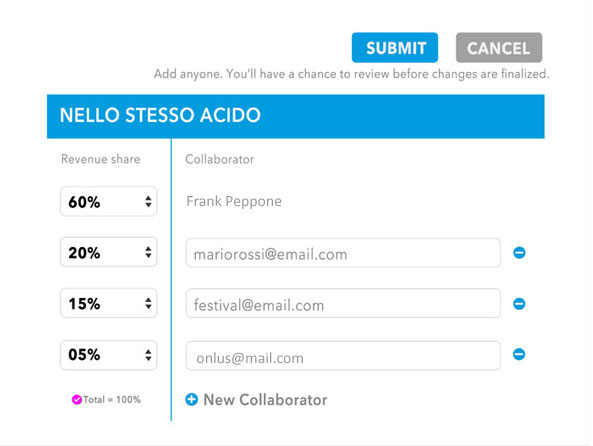Remove the onlus@mail.com collaborator with minus icon

(519, 354)
